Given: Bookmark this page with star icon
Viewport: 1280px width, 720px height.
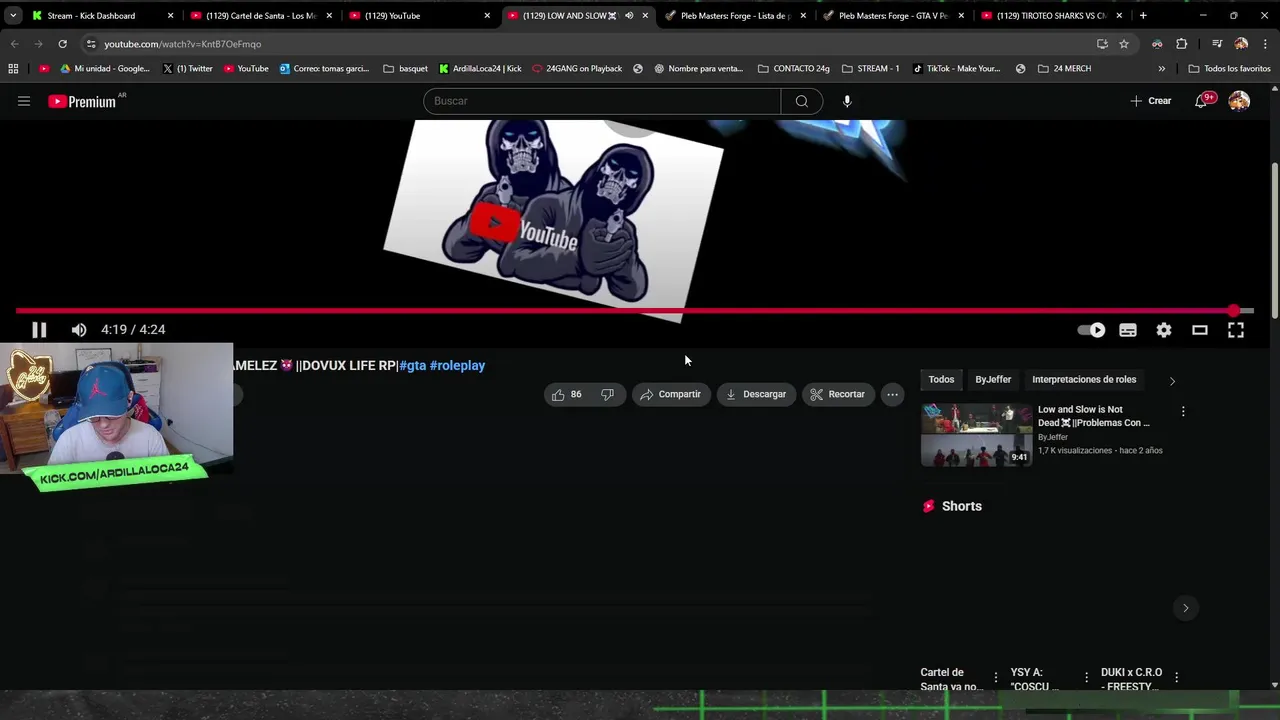Looking at the screenshot, I should pos(1124,44).
